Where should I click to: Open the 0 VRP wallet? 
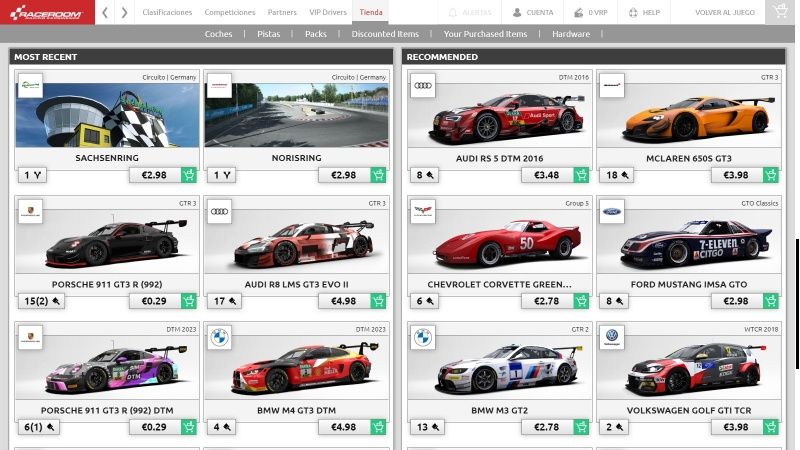(x=590, y=12)
